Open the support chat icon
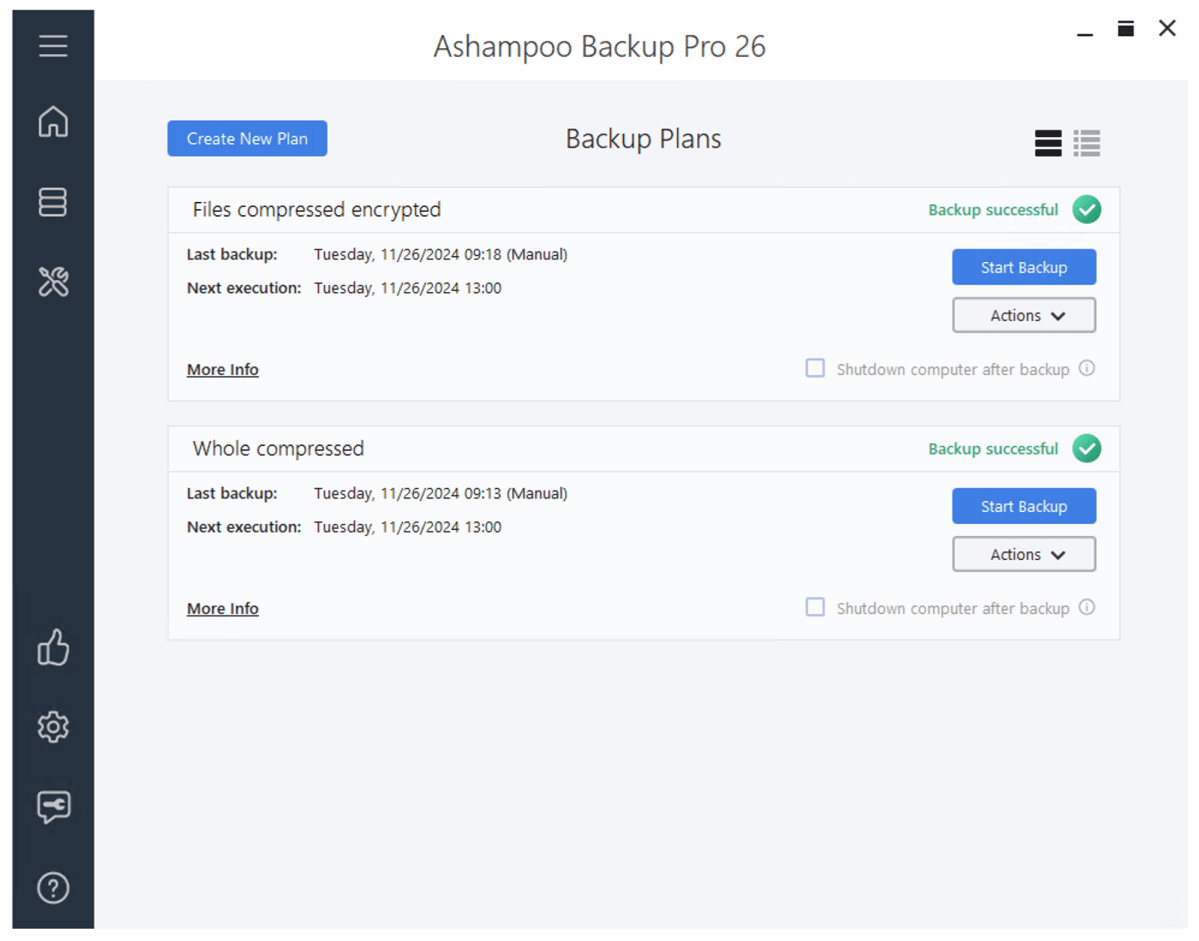The height and width of the screenshot is (941, 1199). pos(53,807)
